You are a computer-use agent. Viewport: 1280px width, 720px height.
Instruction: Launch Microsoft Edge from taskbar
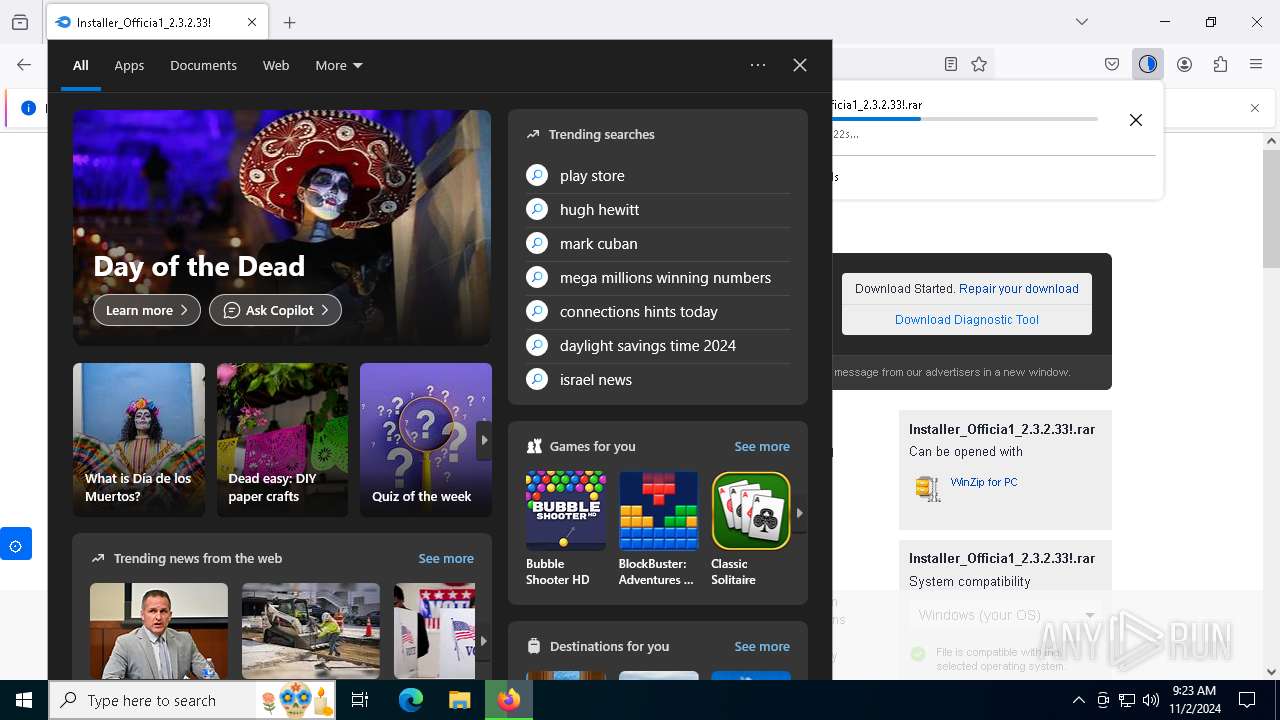410,700
